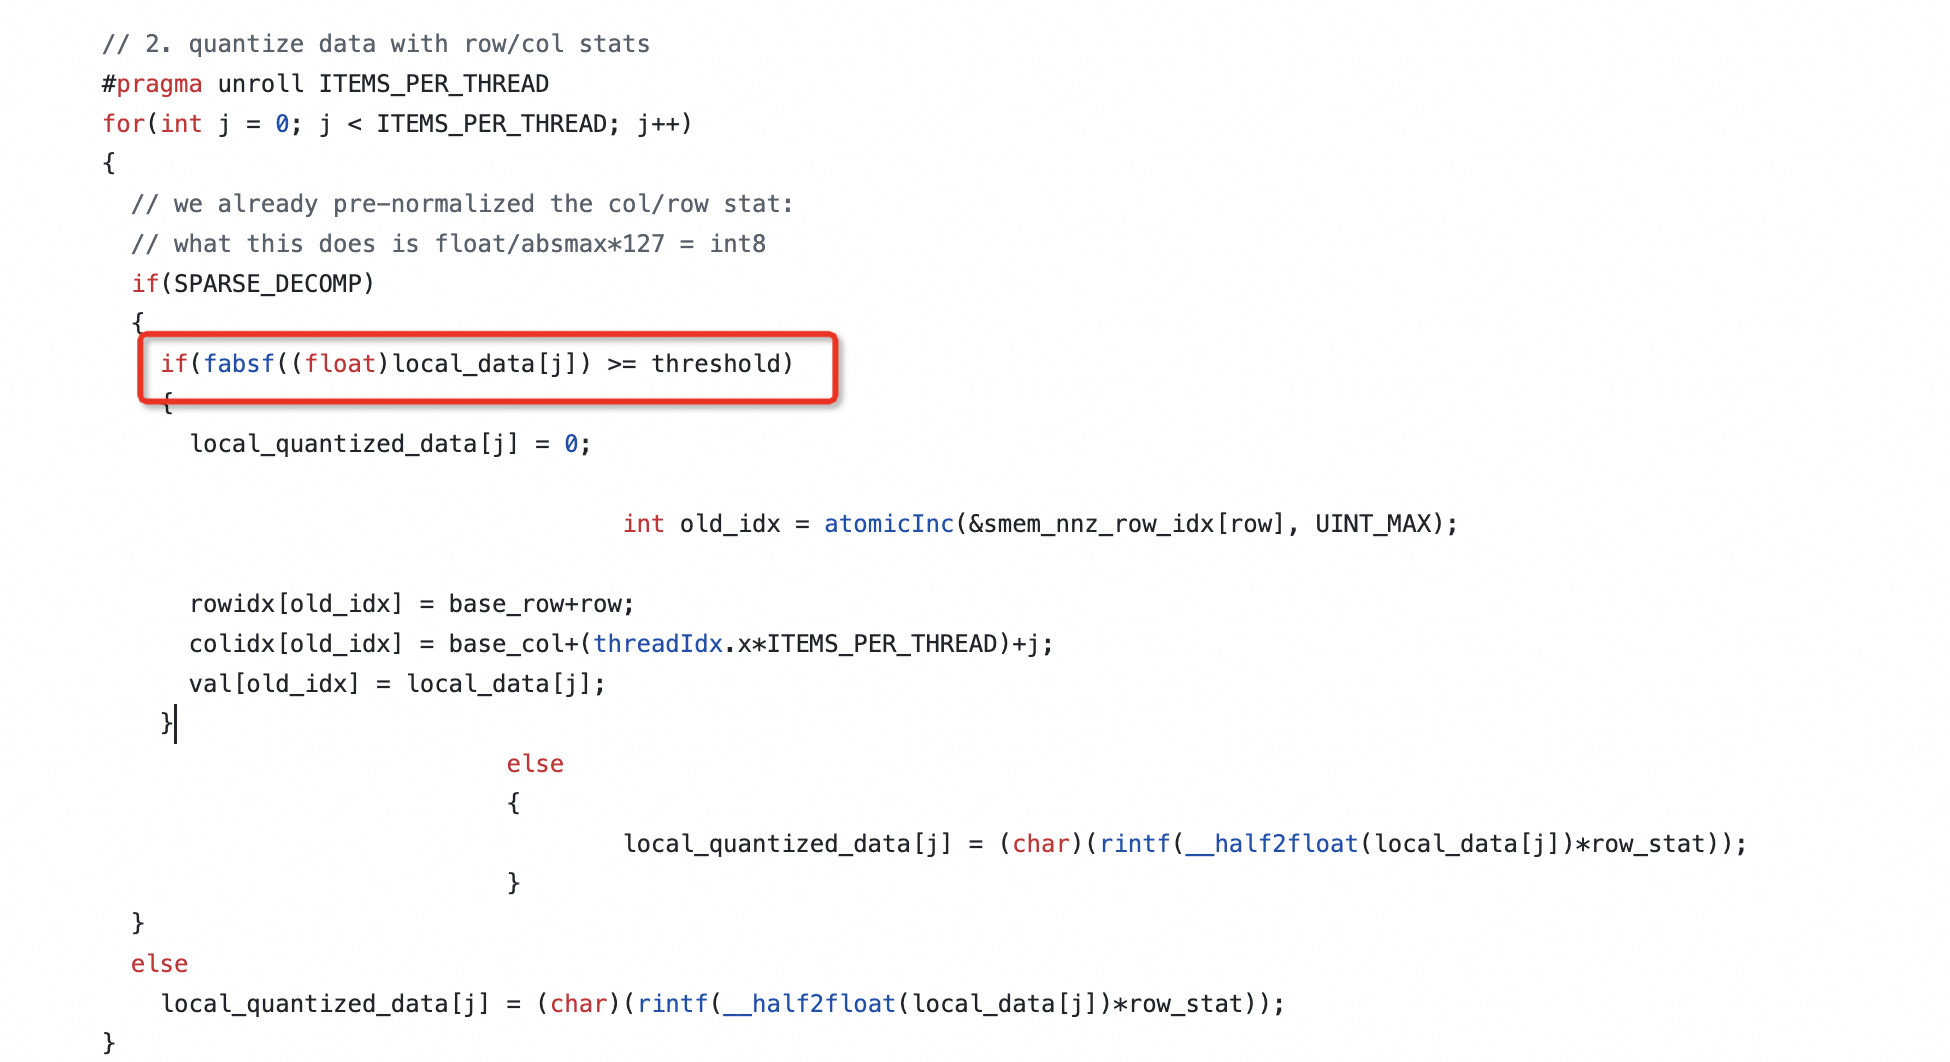Click 'local_quantized_data[j] = 0;' statement
Image resolution: width=1950 pixels, height=1062 pixels.
tap(390, 444)
